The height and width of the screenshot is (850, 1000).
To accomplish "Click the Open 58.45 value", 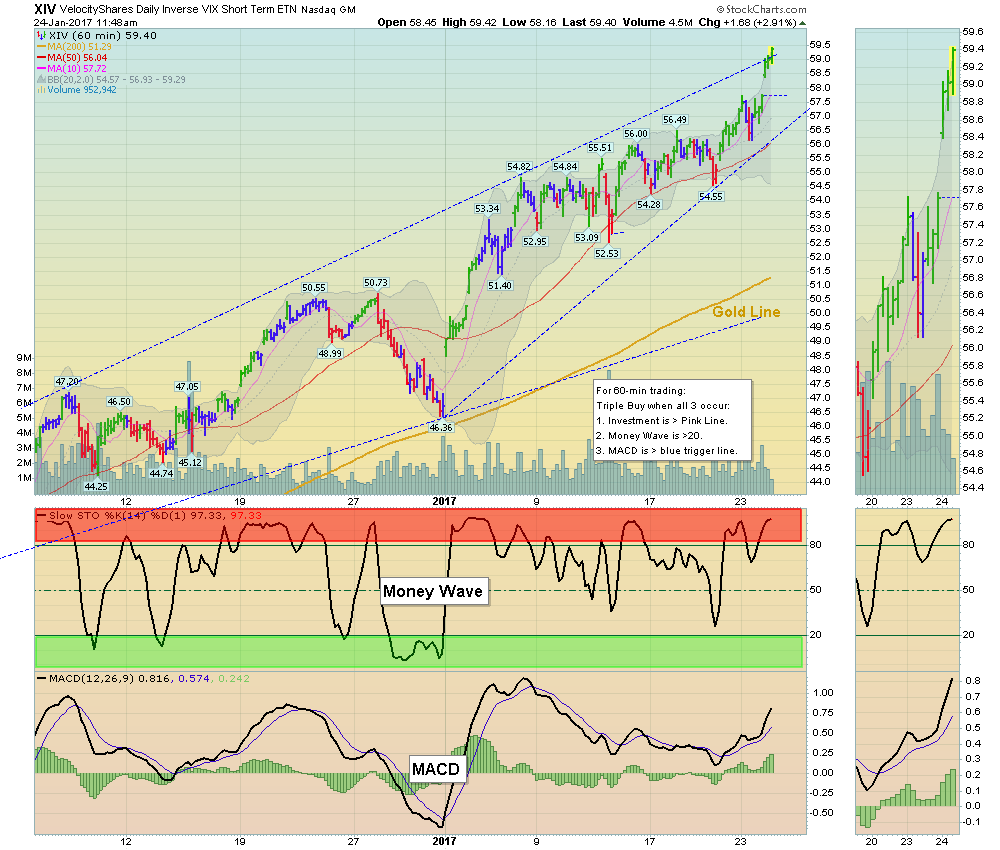I will point(407,22).
